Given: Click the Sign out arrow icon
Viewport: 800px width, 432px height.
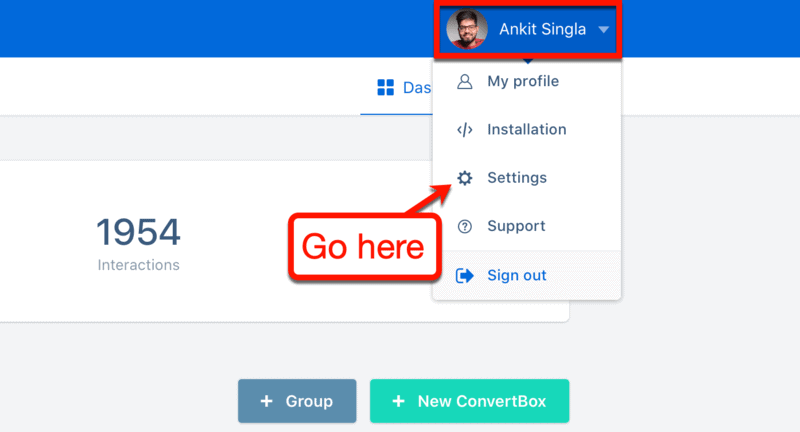Looking at the screenshot, I should 464,276.
